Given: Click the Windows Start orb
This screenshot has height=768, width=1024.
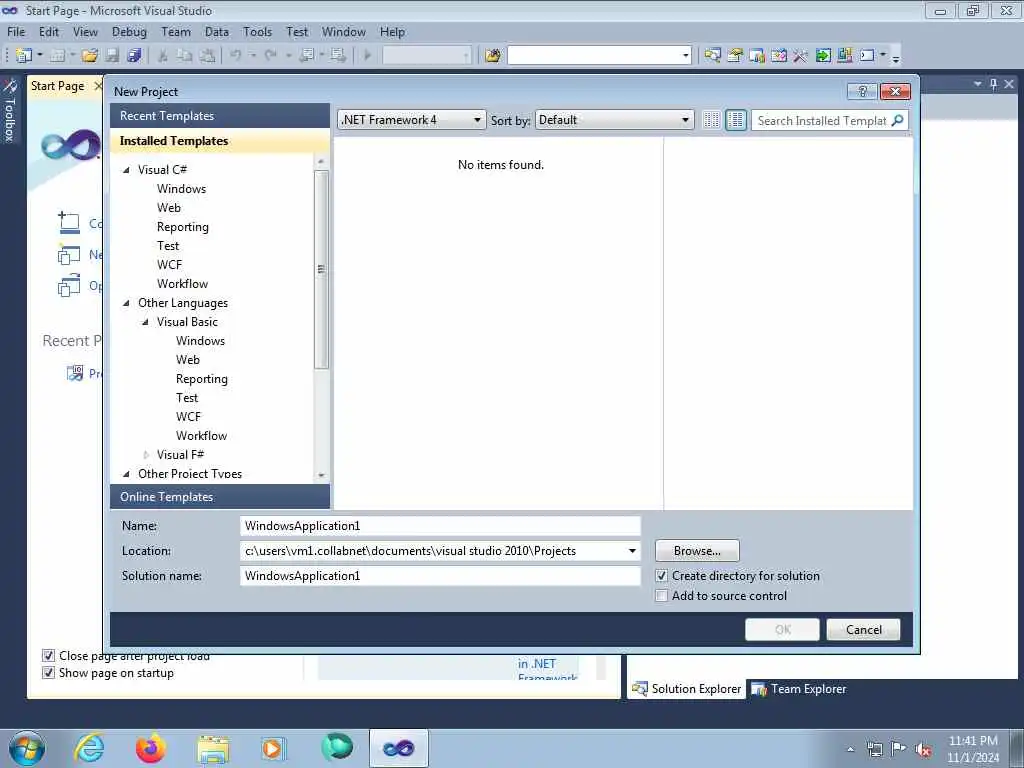Looking at the screenshot, I should click(x=27, y=748).
